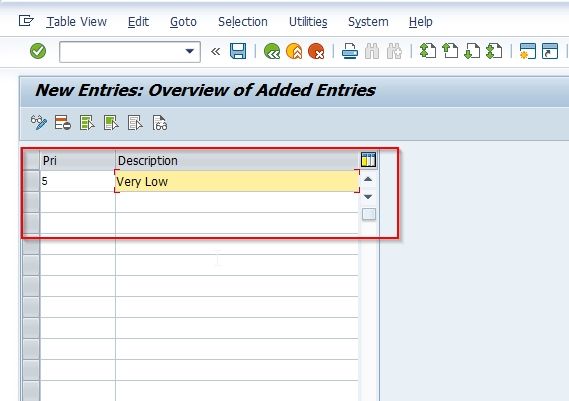The height and width of the screenshot is (401, 569).
Task: Open the menu icon left of Table View
Action: pyautogui.click(x=26, y=21)
